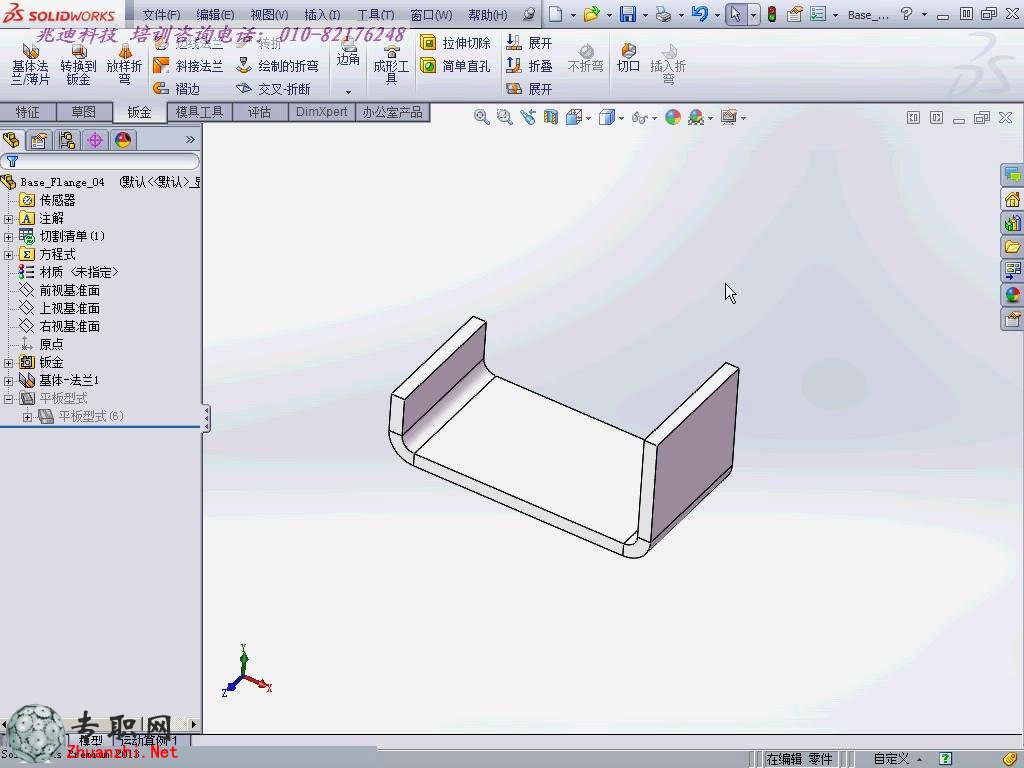Open the 帮助(H) menu
1024x768 pixels.
point(487,14)
